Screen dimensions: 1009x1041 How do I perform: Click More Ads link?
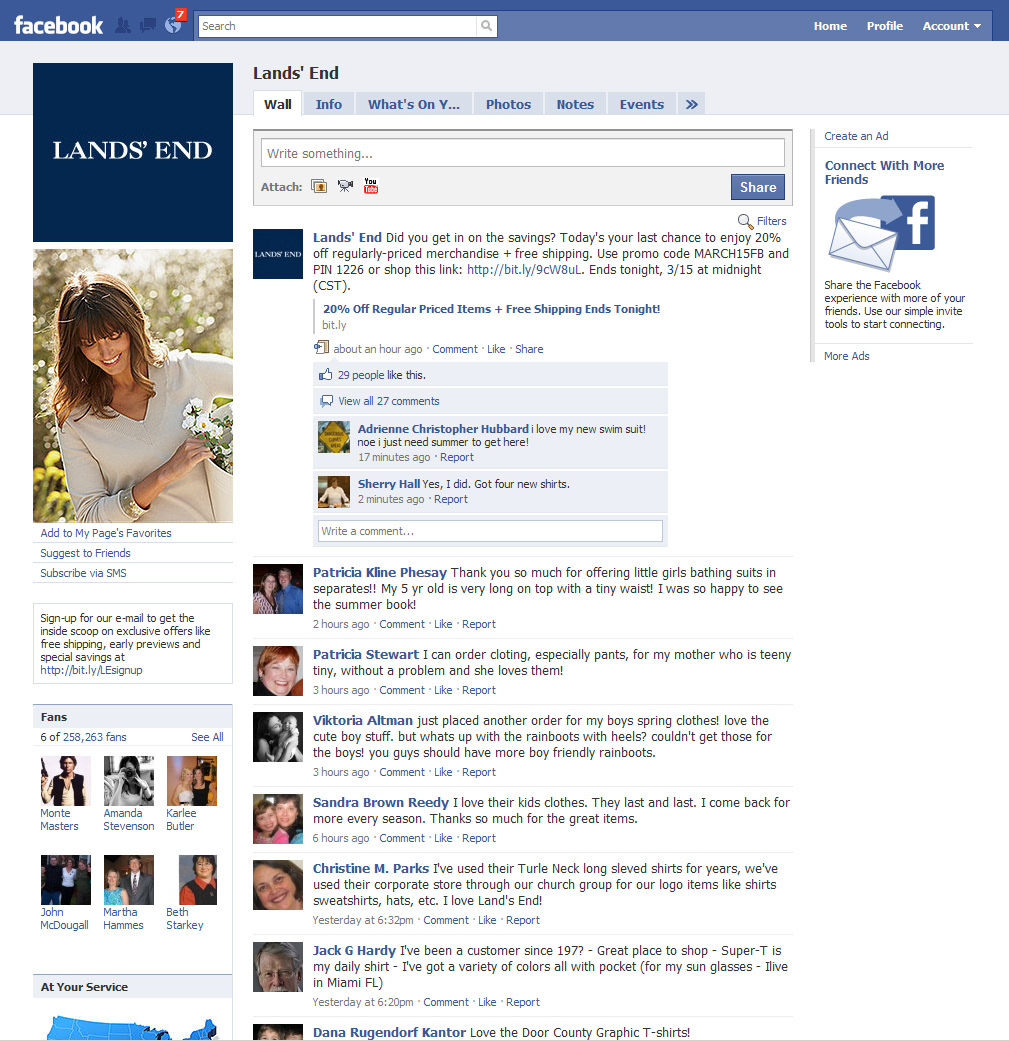coord(846,356)
